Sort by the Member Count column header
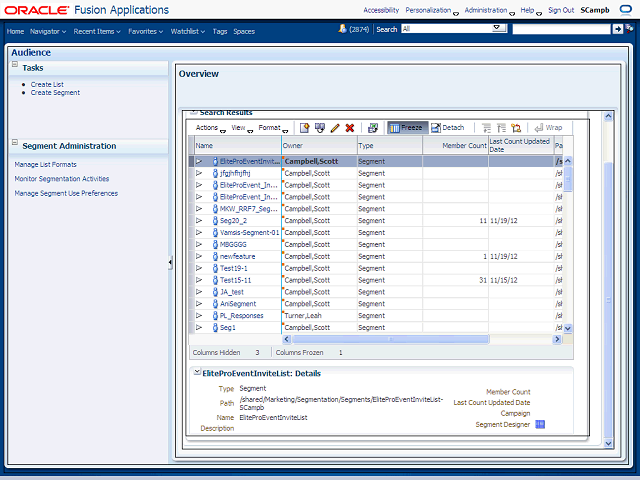Viewport: 640px width, 480px height. (x=456, y=146)
